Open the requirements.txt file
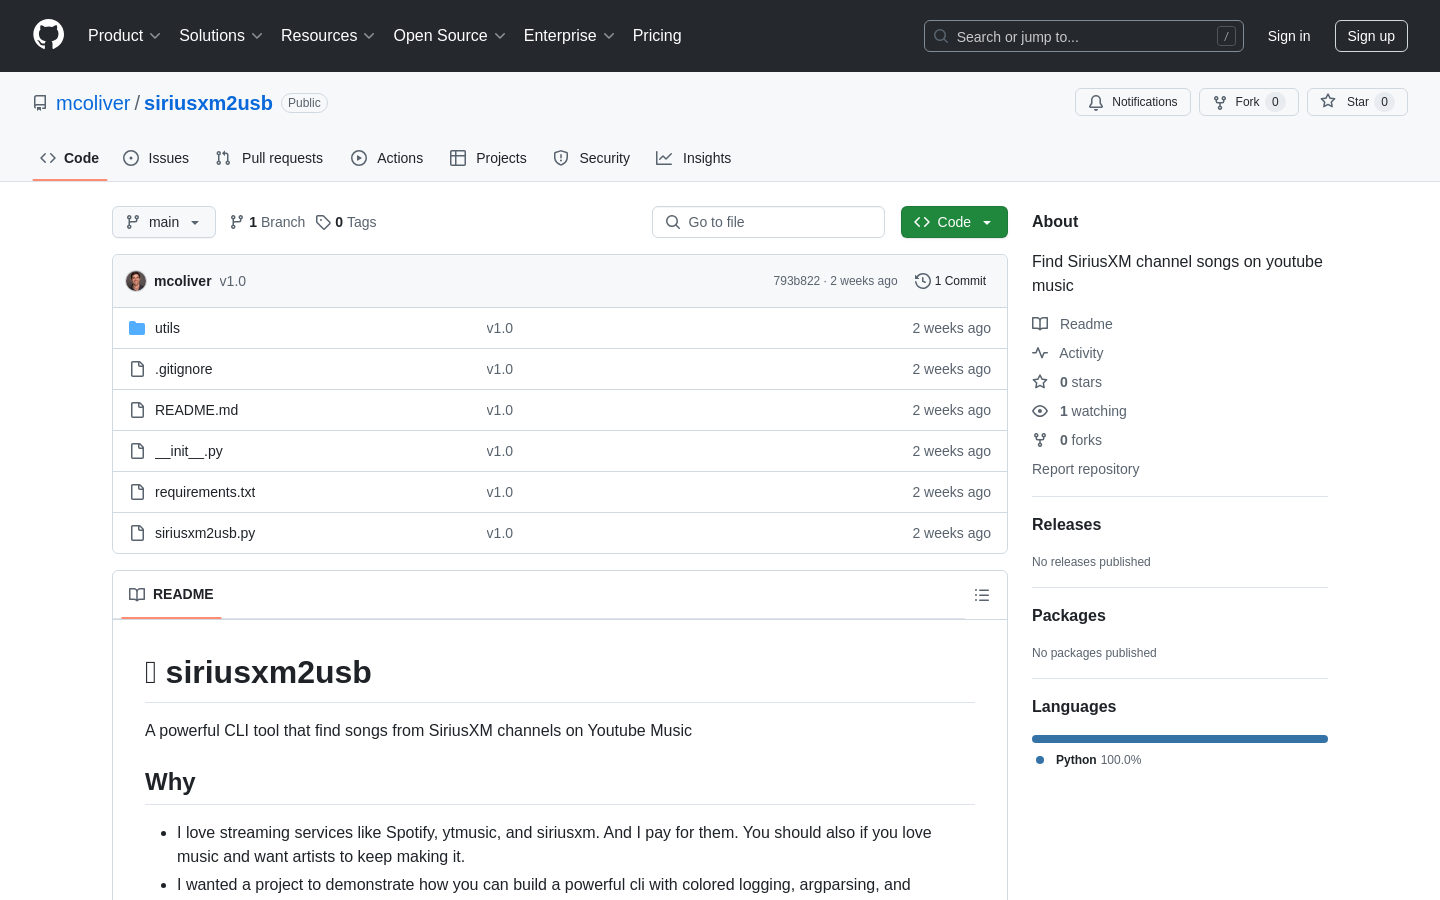Viewport: 1440px width, 900px height. [x=205, y=492]
